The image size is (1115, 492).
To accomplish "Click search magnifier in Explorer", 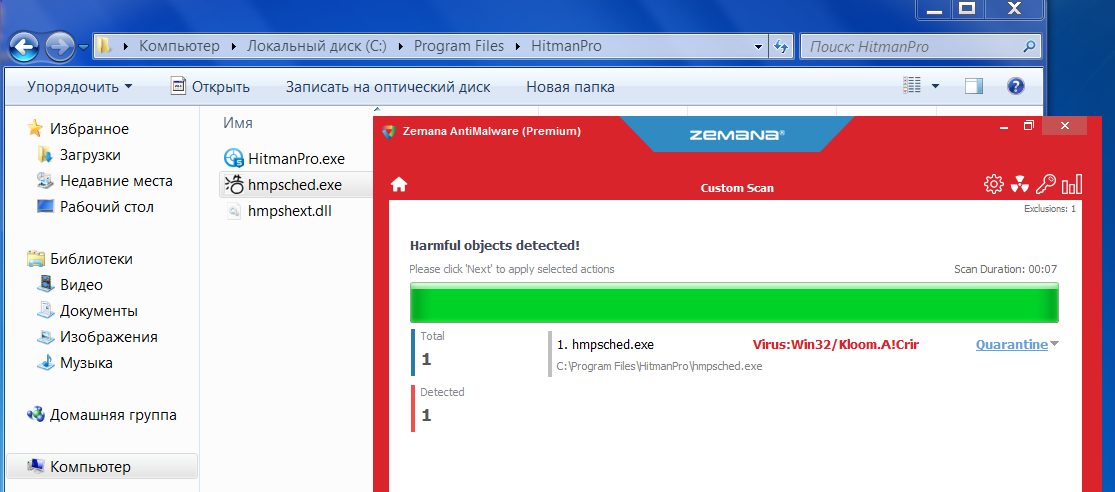I will (x=1029, y=47).
